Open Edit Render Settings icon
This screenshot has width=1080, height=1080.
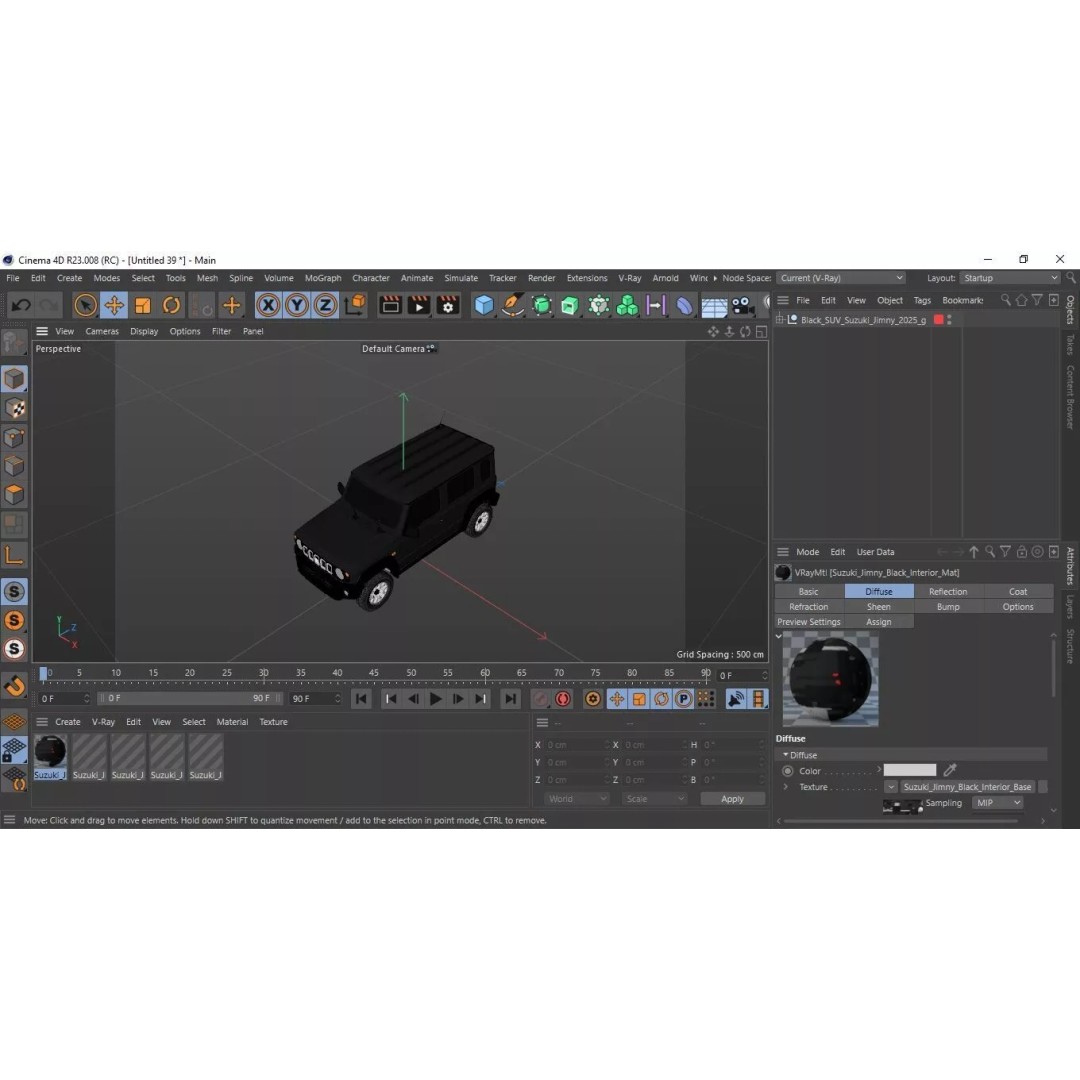(448, 305)
